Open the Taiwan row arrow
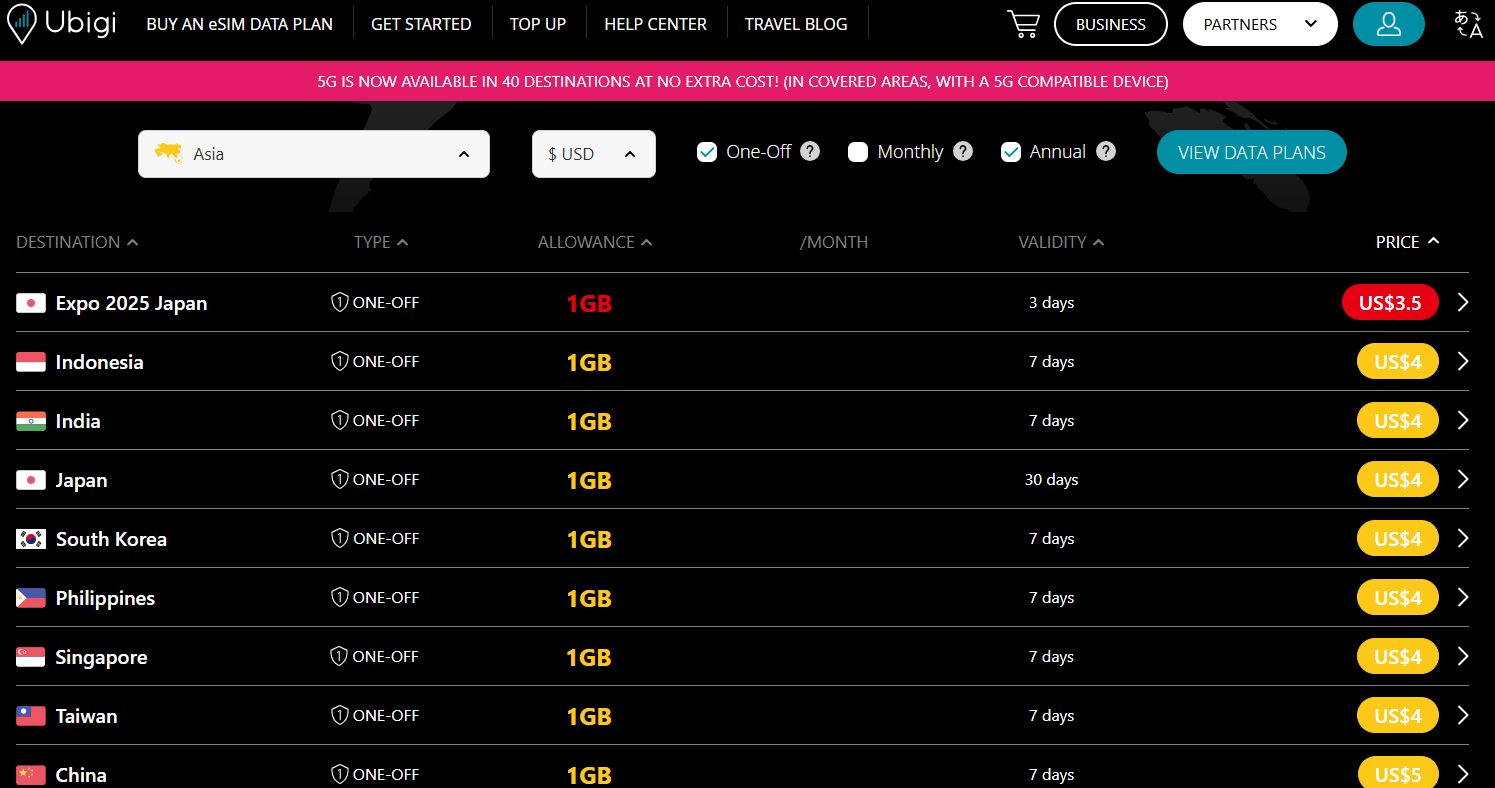This screenshot has width=1495, height=788. pos(1463,715)
